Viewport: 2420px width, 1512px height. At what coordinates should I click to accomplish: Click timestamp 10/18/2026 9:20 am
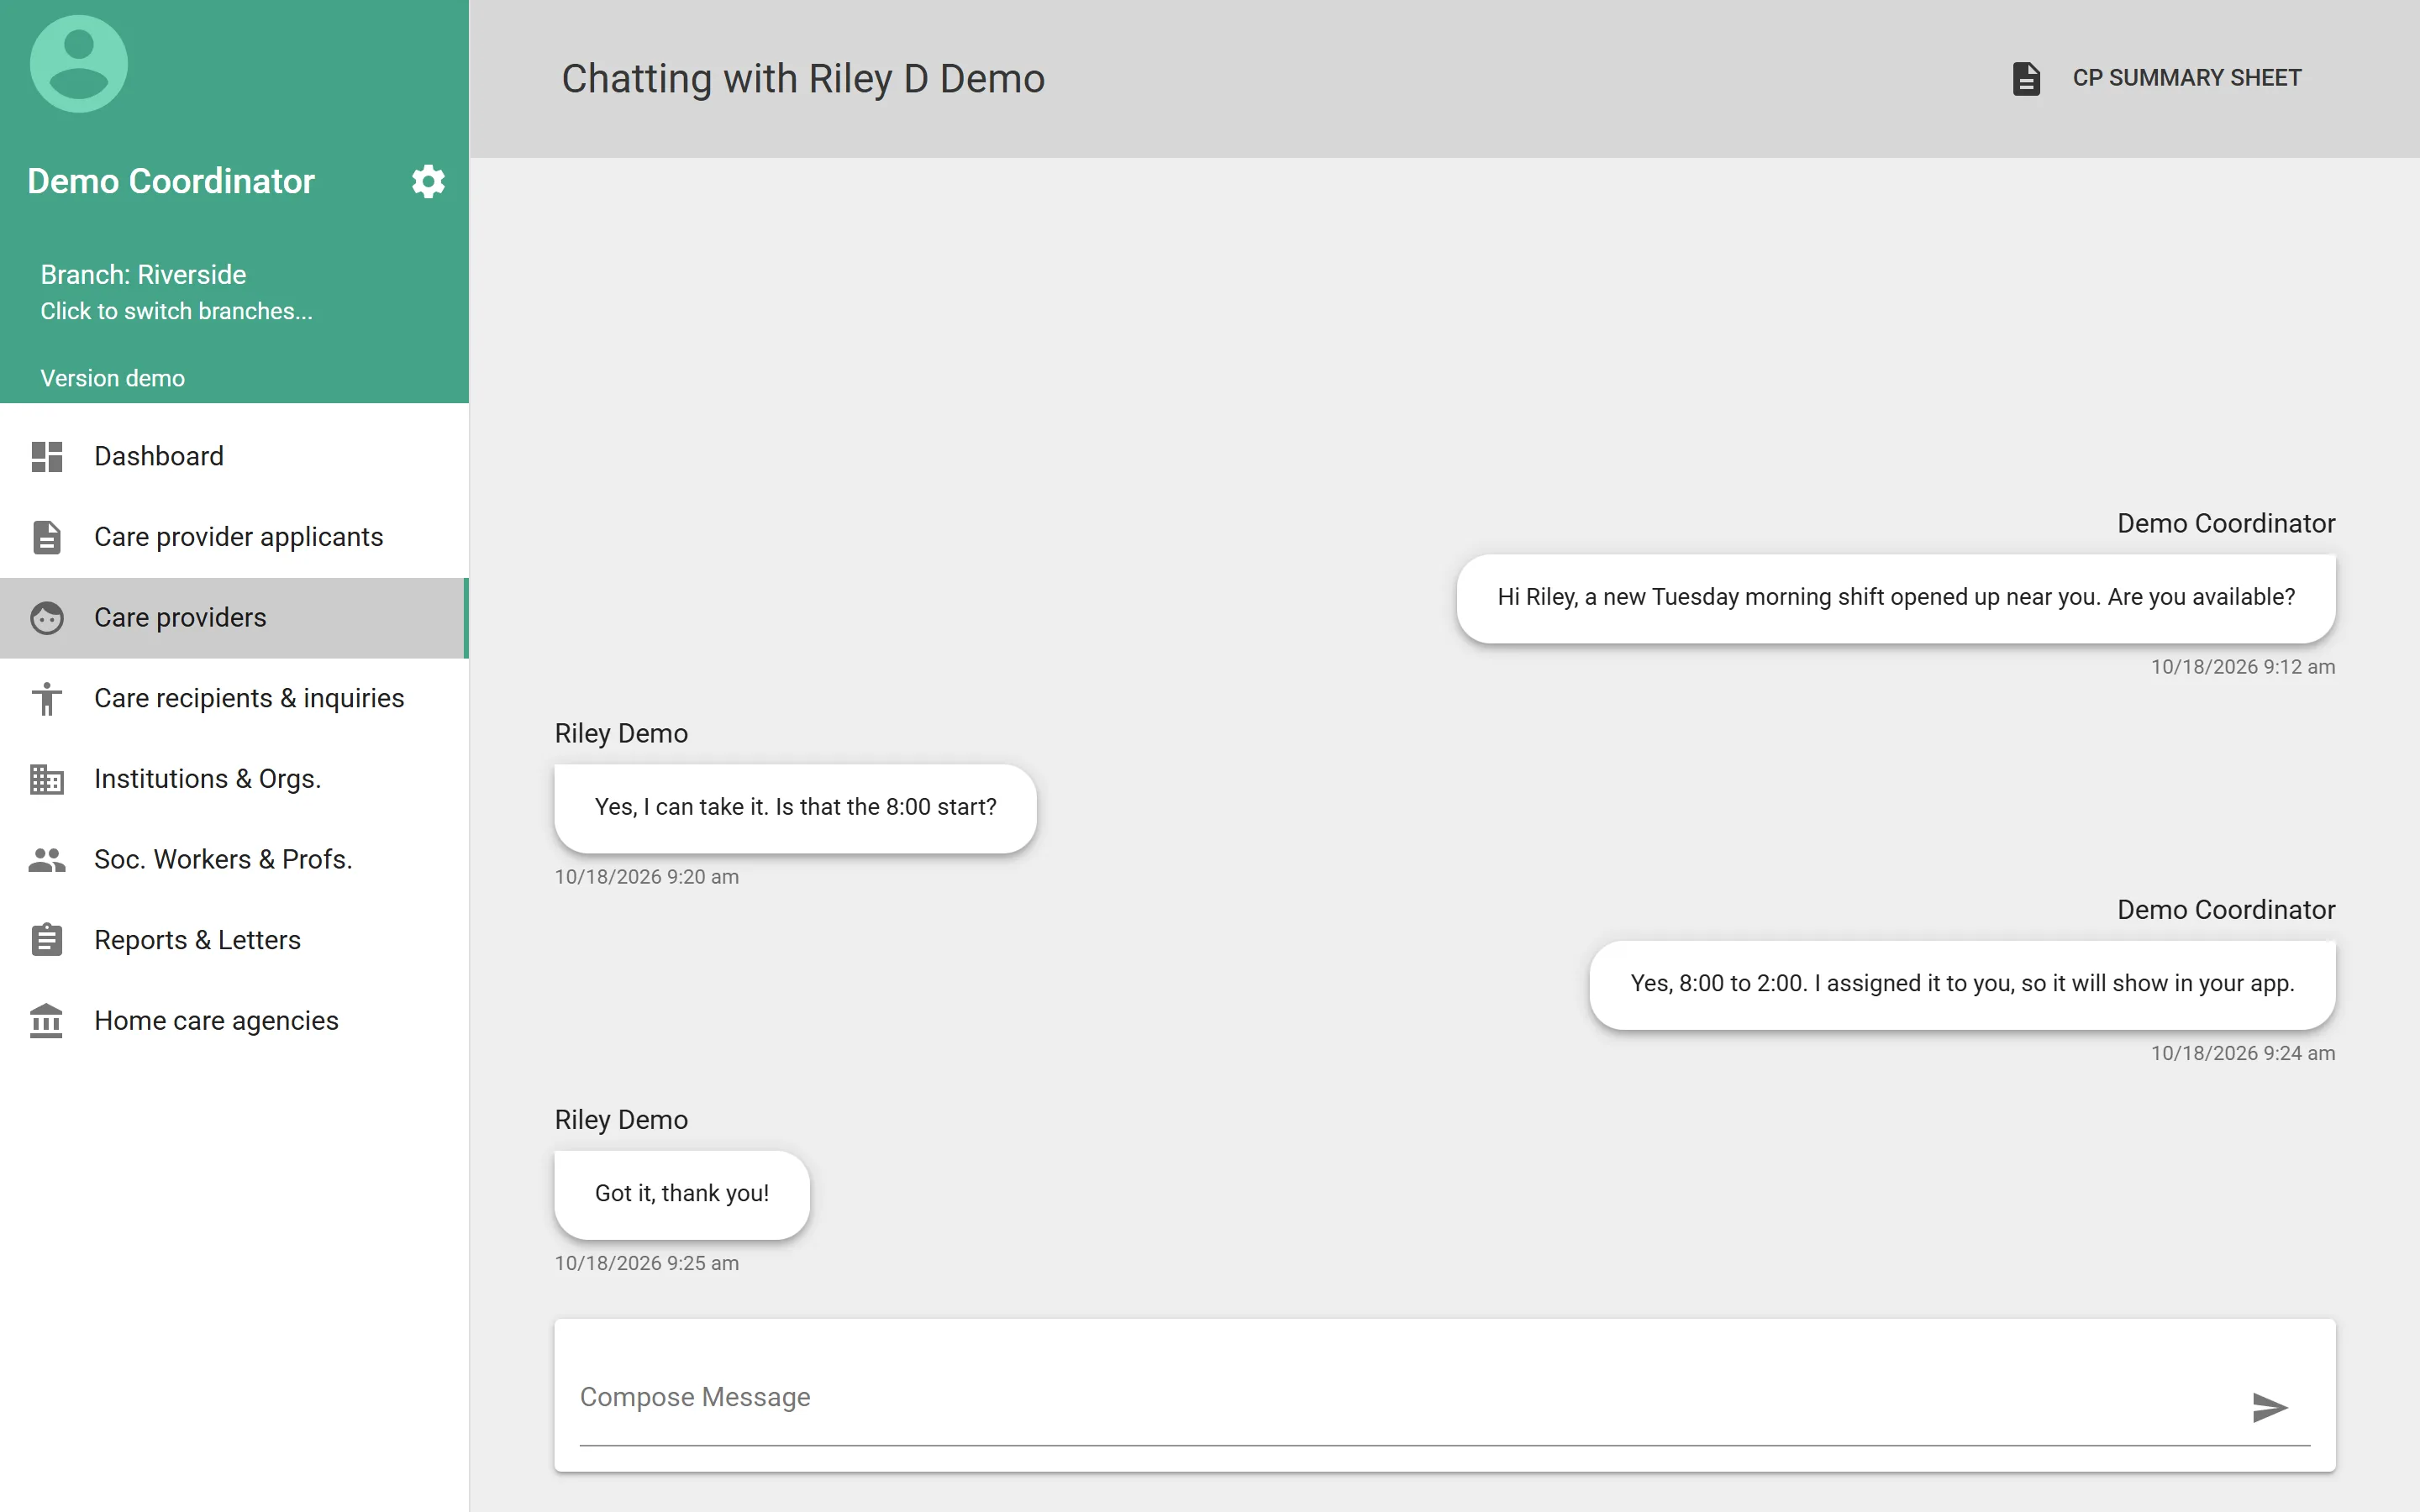(x=647, y=877)
